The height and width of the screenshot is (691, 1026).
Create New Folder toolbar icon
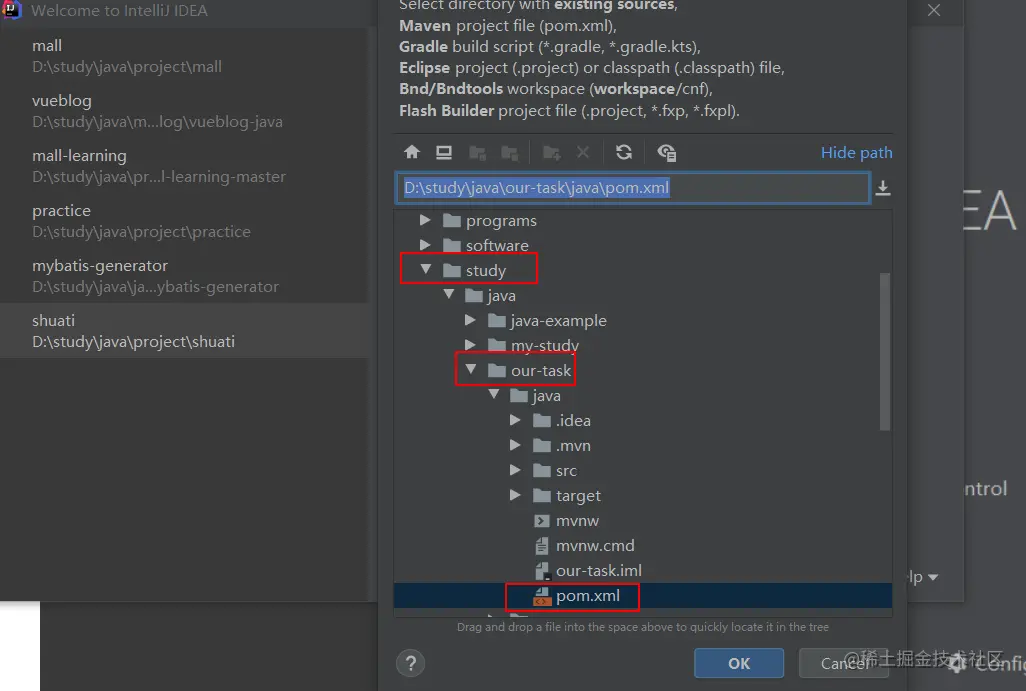[552, 153]
